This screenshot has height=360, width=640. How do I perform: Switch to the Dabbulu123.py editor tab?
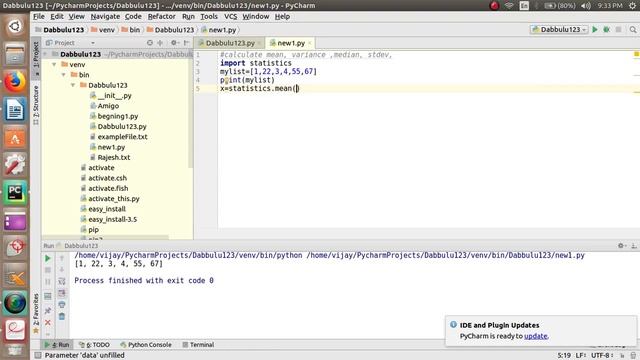pos(230,43)
